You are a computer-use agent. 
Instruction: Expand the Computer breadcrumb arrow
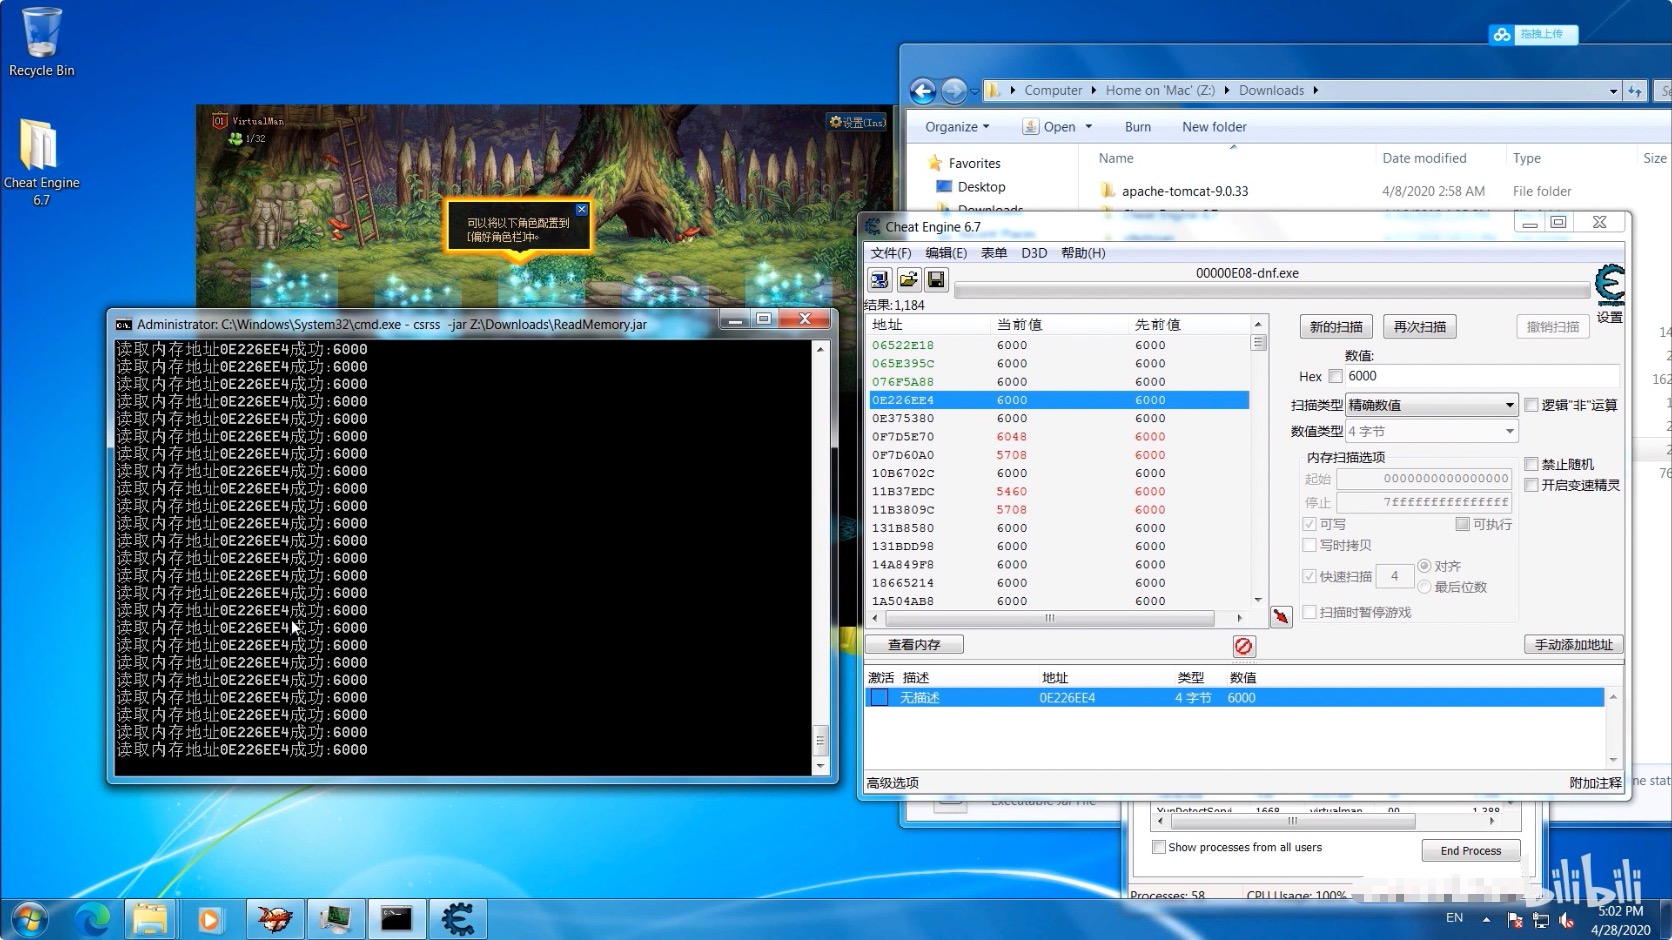pyautogui.click(x=1093, y=91)
